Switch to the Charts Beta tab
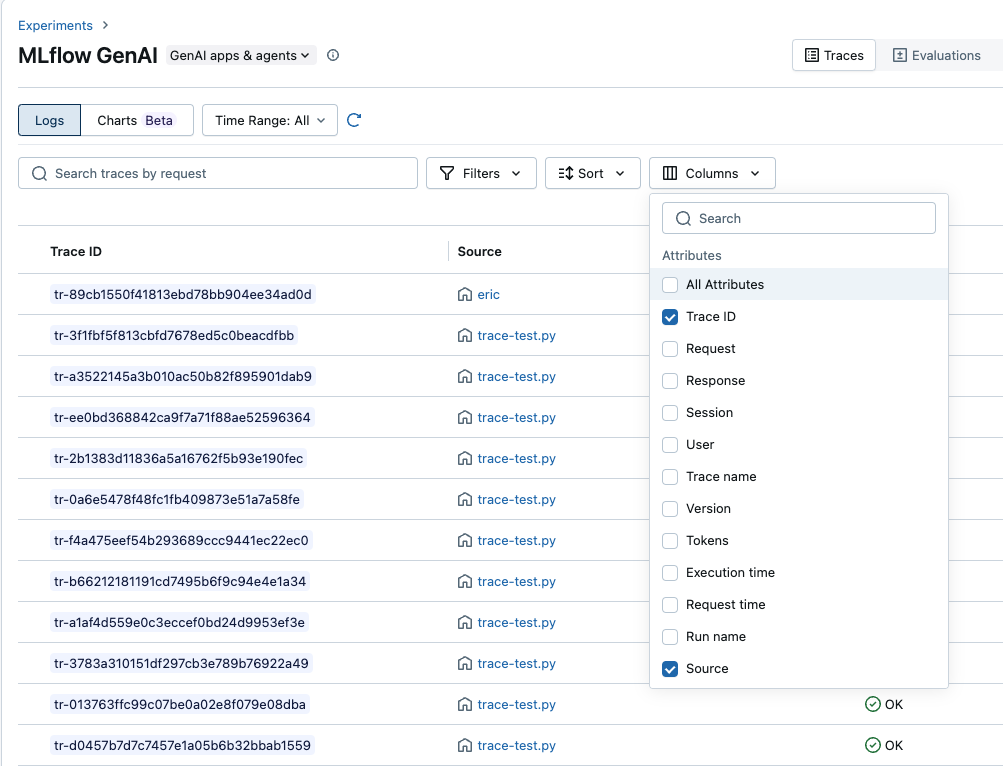The image size is (1003, 766). point(137,119)
